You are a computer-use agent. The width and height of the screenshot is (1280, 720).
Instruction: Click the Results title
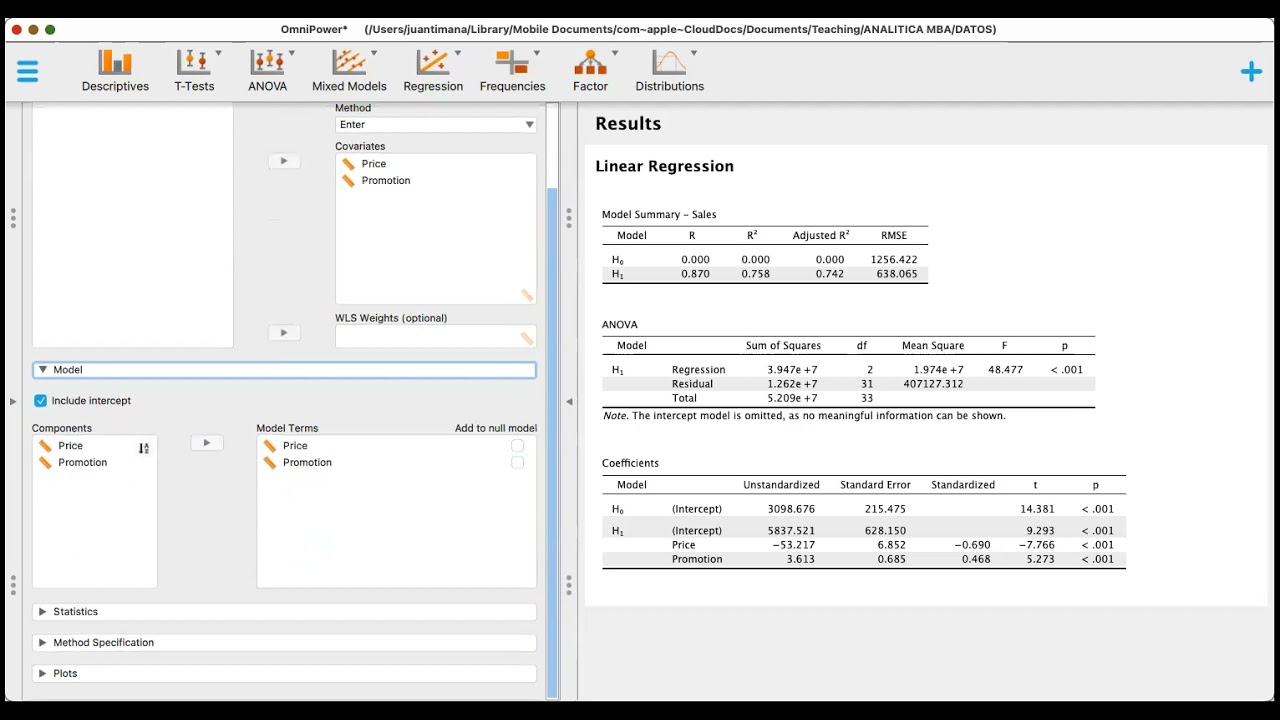tap(628, 124)
